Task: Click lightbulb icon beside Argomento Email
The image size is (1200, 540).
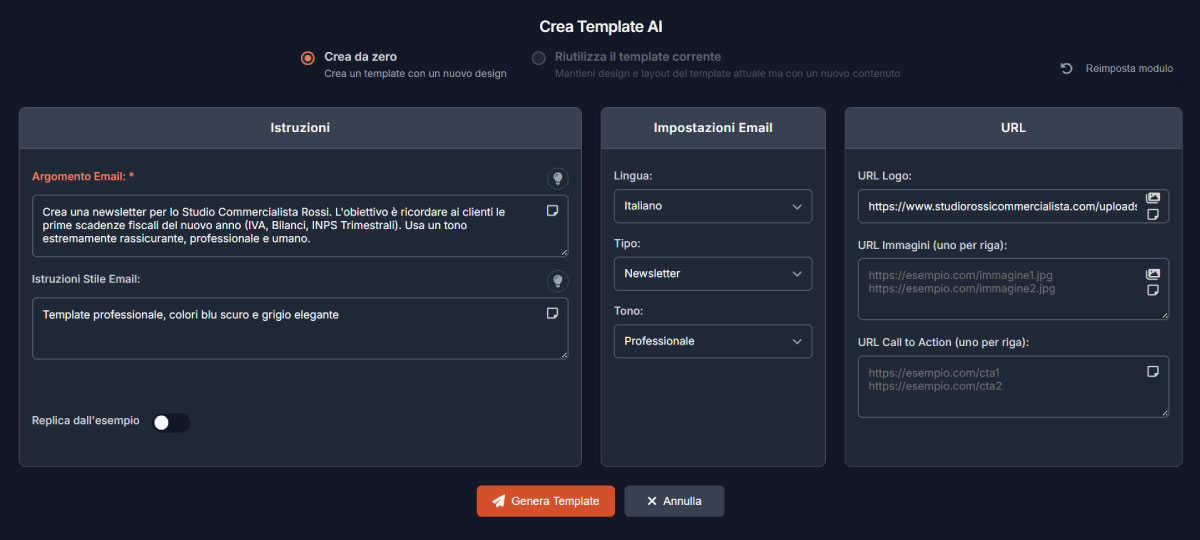Action: [x=558, y=178]
